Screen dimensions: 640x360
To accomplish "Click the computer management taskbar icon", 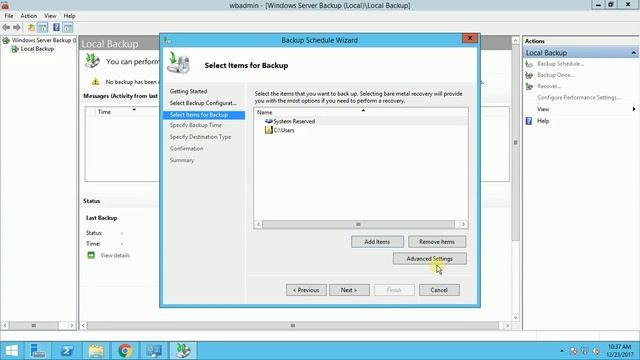I will [x=154, y=351].
